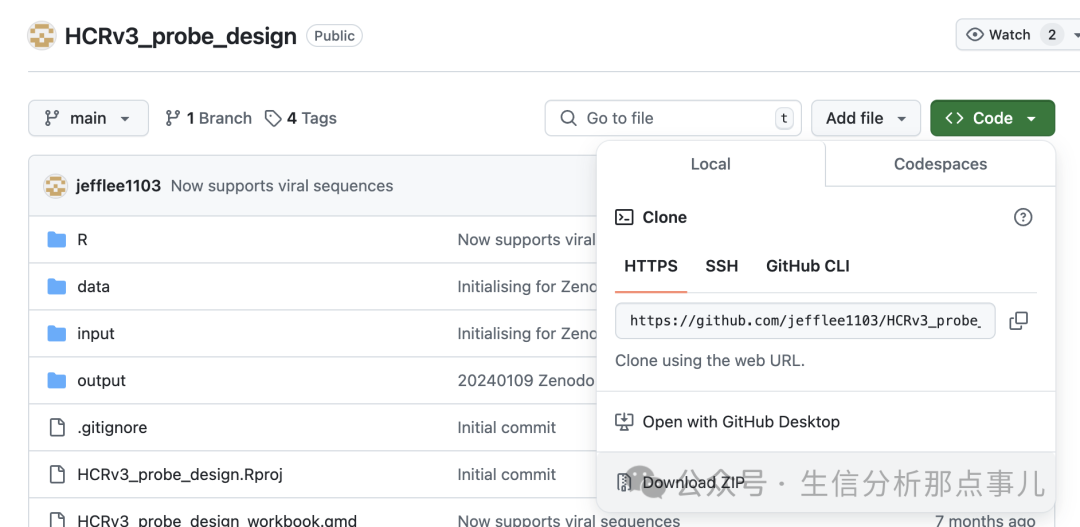Viewport: 1080px width, 527px height.
Task: Click the Download ZIP file icon
Action: [624, 483]
